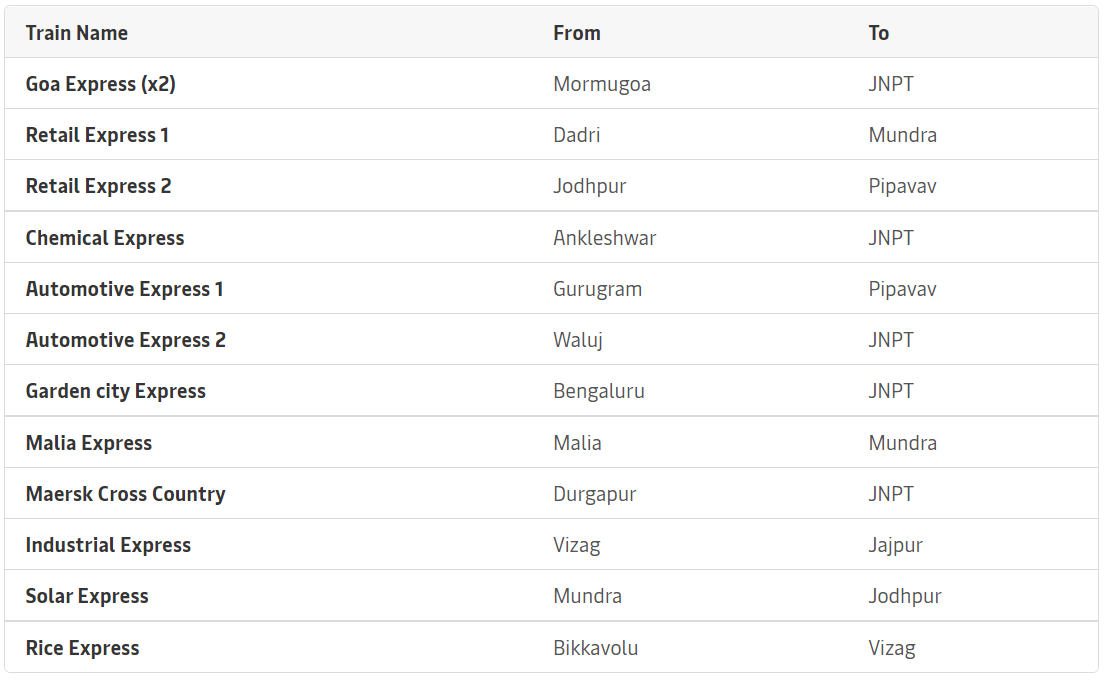The height and width of the screenshot is (683, 1108).
Task: Select the Ankleshwar origin cell
Action: pos(604,238)
